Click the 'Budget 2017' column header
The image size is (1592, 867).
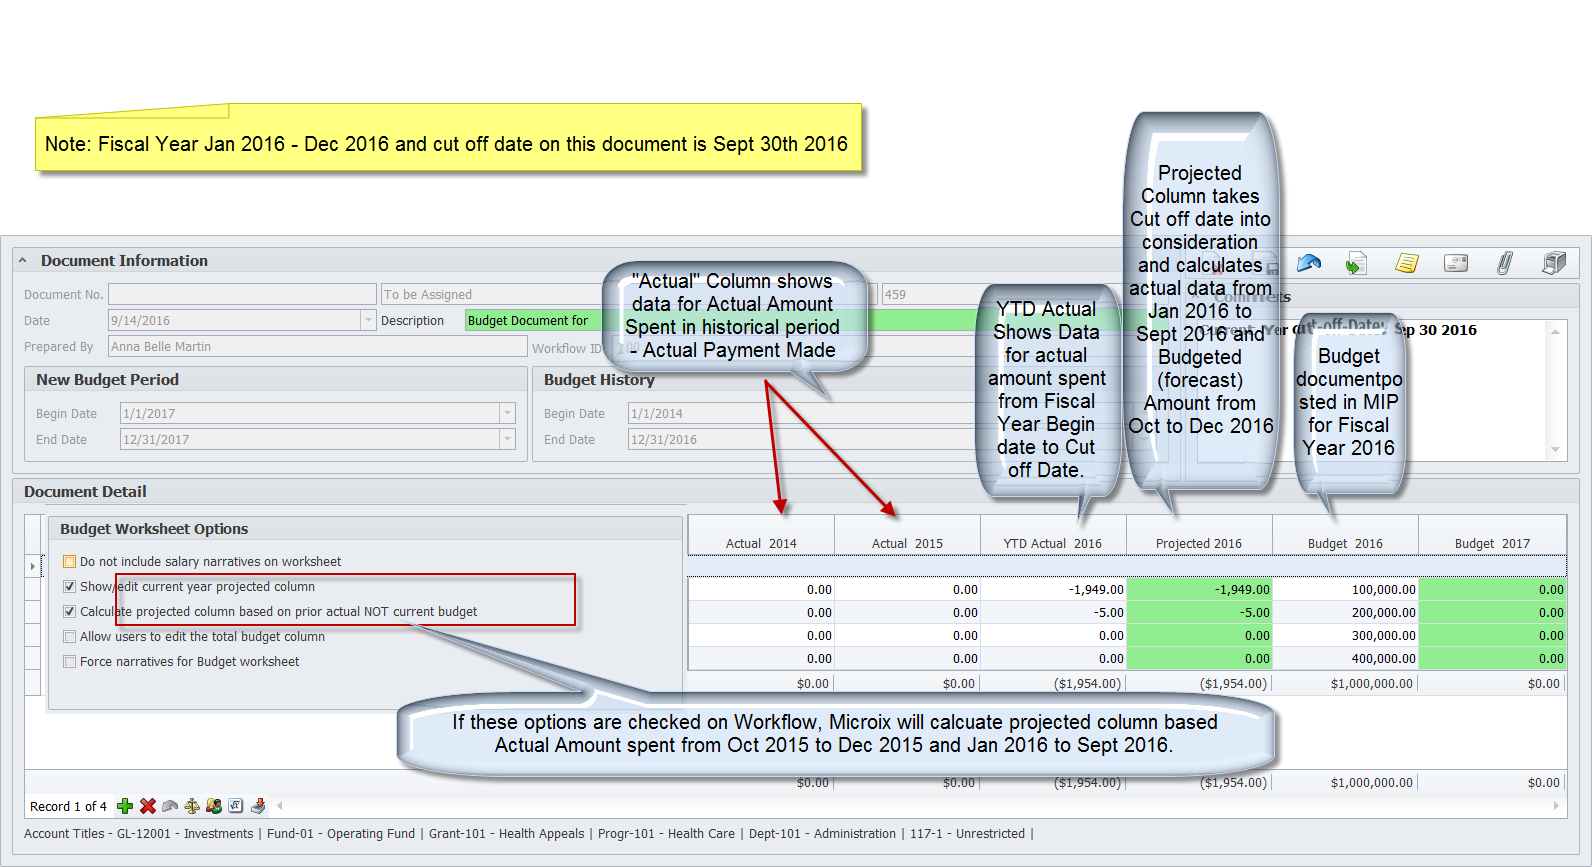pos(1491,543)
